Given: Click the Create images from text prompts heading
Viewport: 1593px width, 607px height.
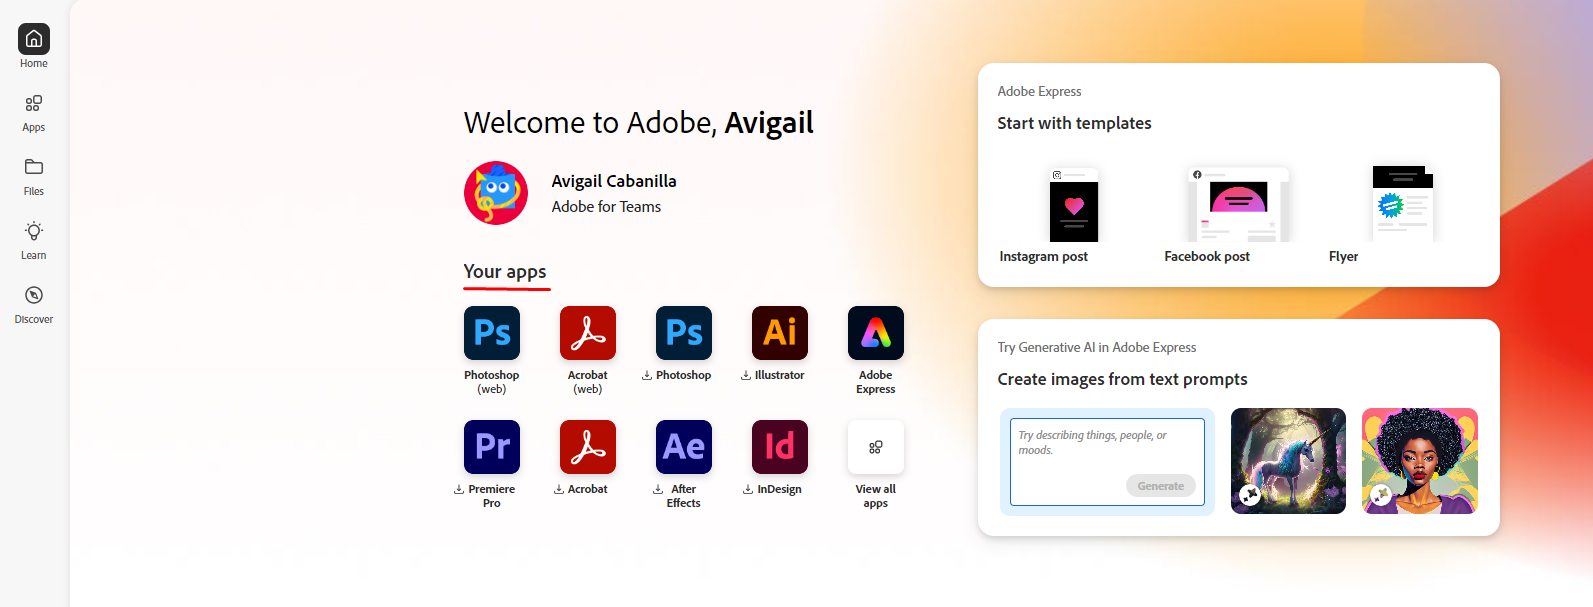Looking at the screenshot, I should tap(1122, 379).
